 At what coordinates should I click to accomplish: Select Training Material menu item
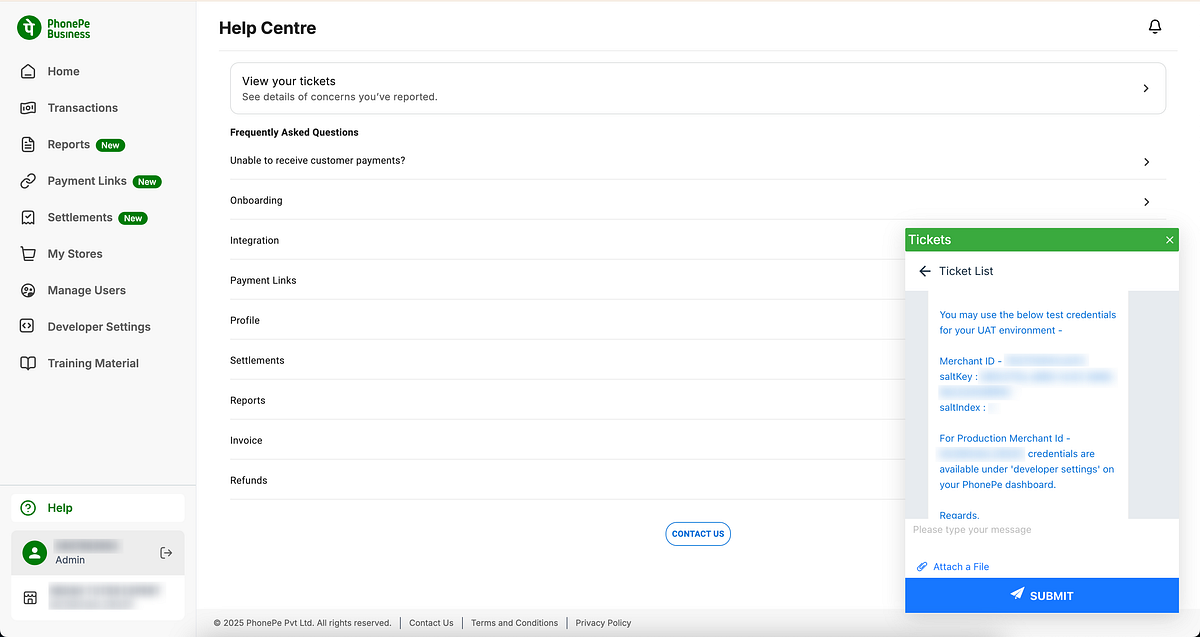pyautogui.click(x=93, y=363)
